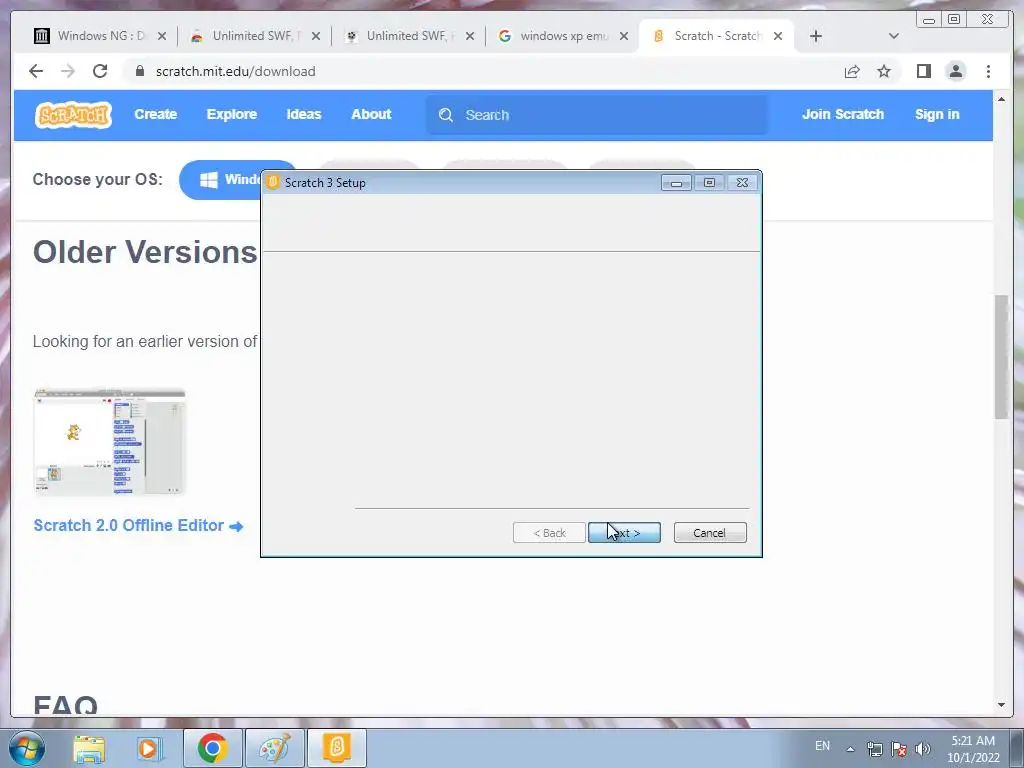Click the address bar URL
The width and height of the screenshot is (1024, 768).
[236, 71]
